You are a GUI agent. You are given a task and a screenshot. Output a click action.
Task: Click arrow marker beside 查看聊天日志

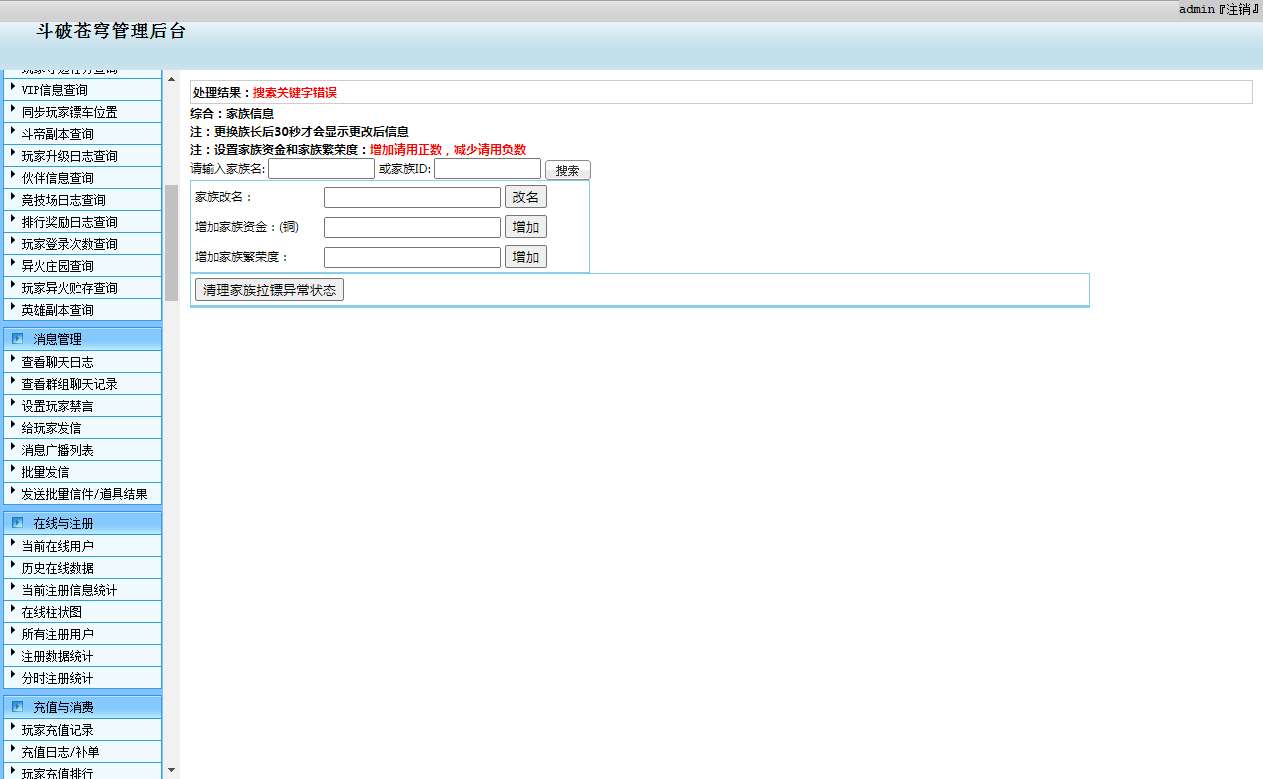pyautogui.click(x=13, y=360)
